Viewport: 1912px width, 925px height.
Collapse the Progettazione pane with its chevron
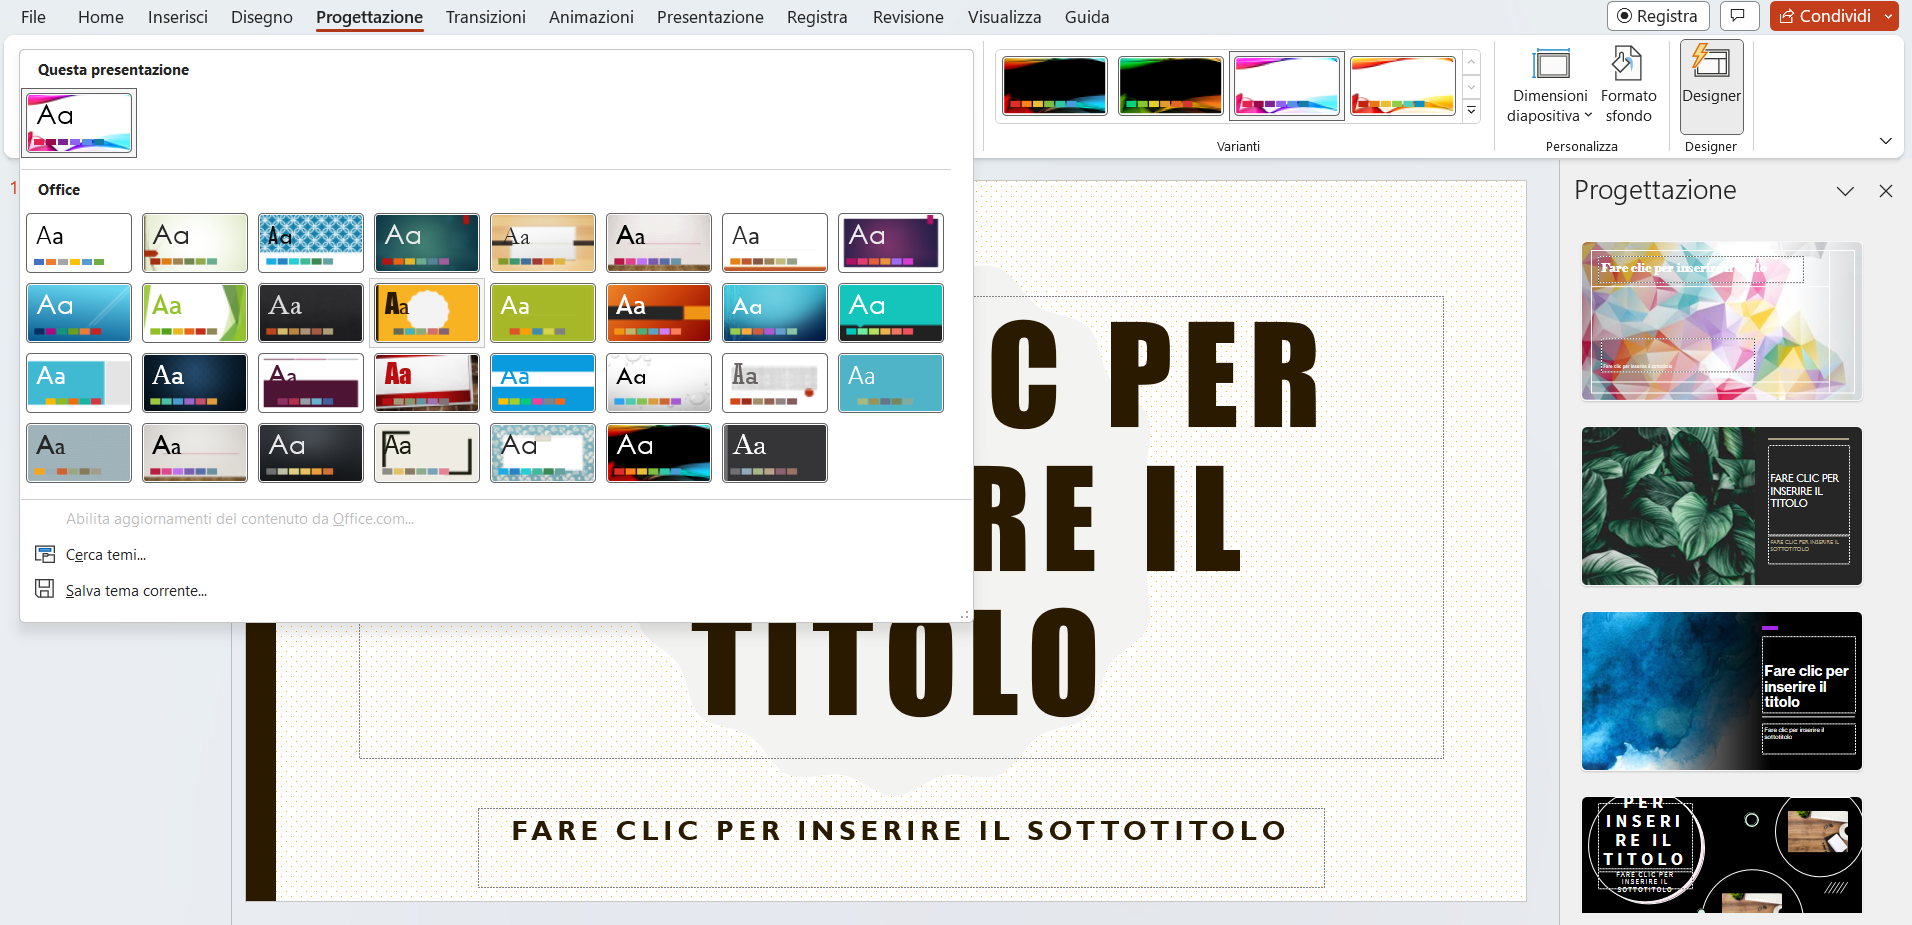point(1845,190)
